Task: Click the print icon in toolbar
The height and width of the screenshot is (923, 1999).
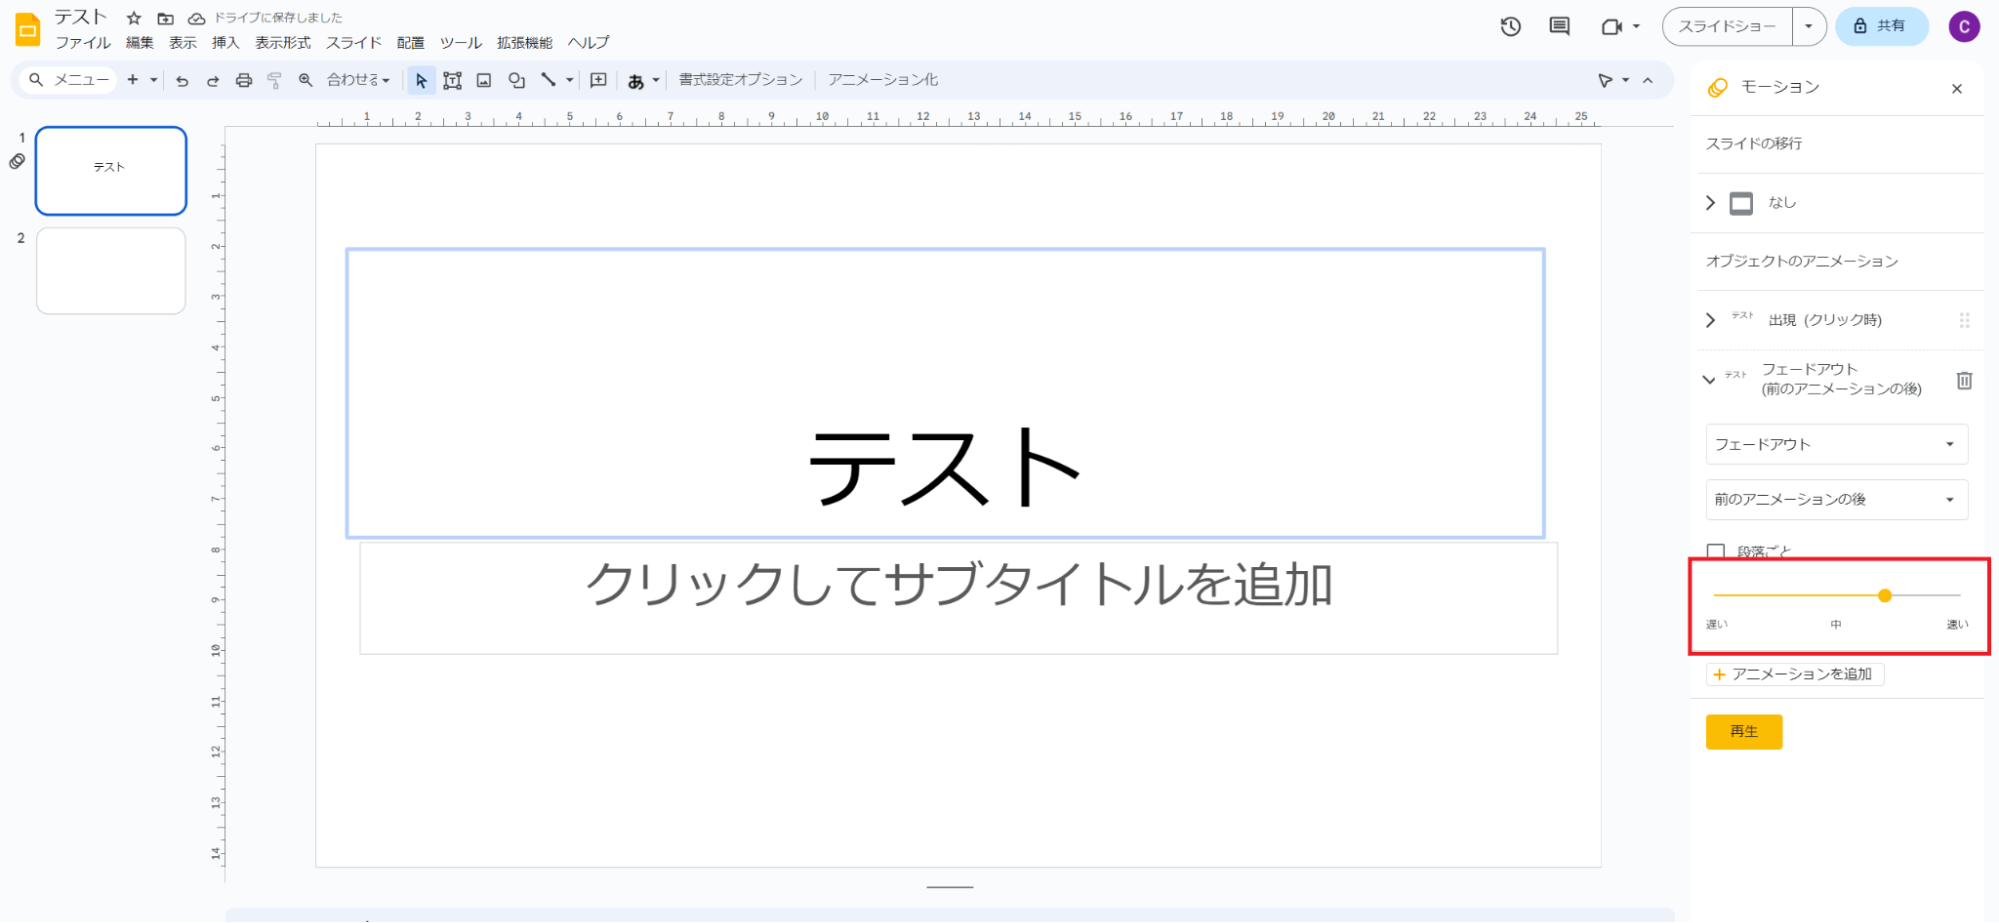Action: pyautogui.click(x=244, y=81)
